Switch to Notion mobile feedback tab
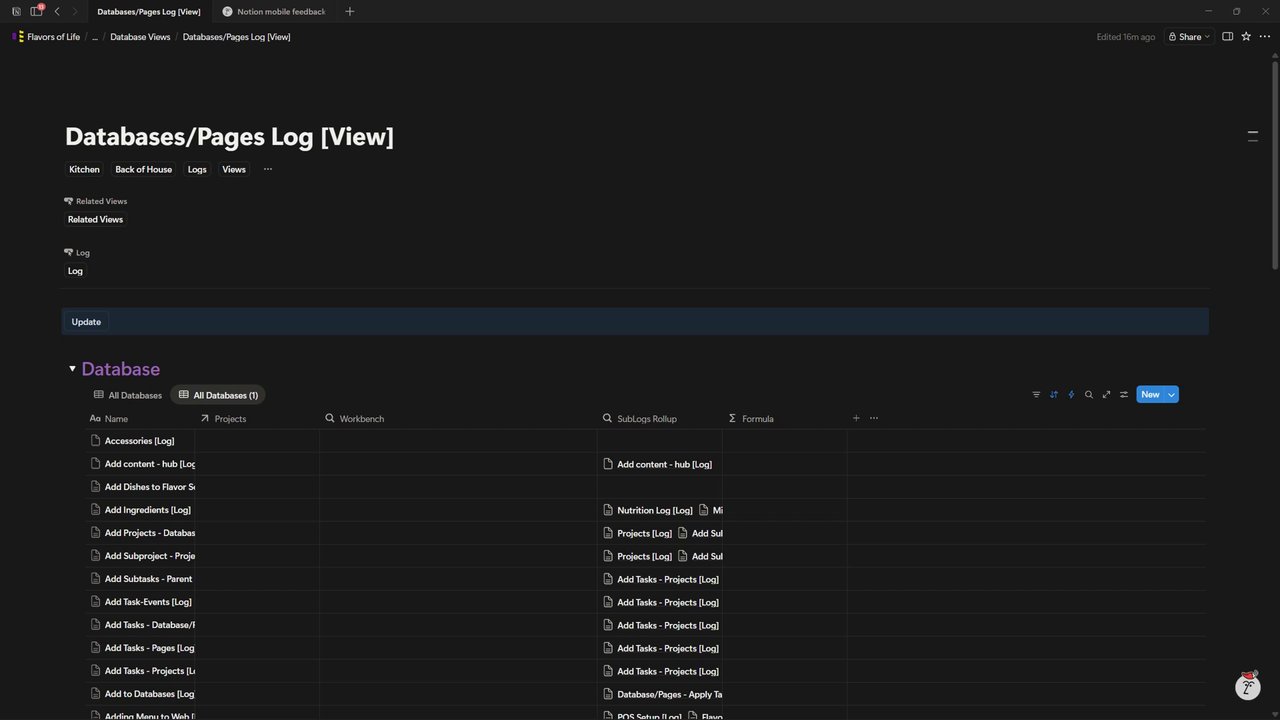 tap(274, 11)
